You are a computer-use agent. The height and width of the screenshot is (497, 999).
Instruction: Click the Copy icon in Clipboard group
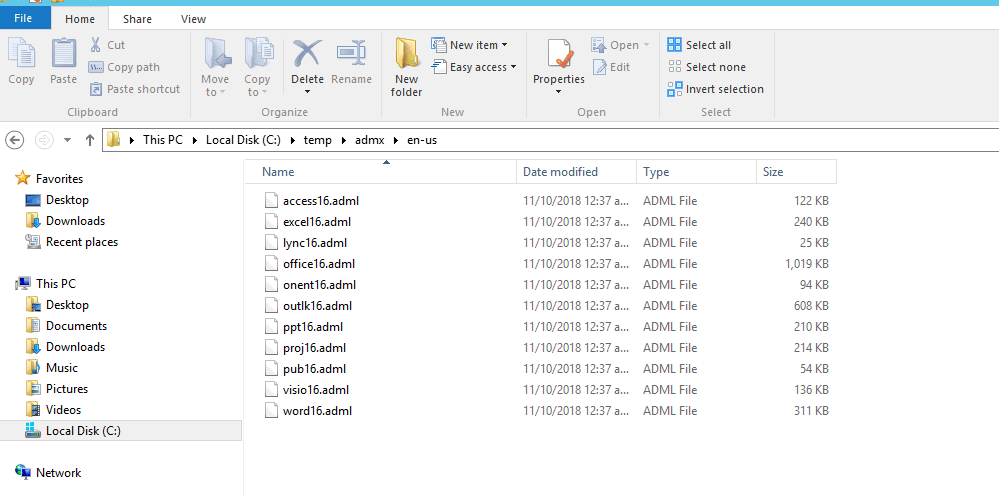pyautogui.click(x=20, y=56)
